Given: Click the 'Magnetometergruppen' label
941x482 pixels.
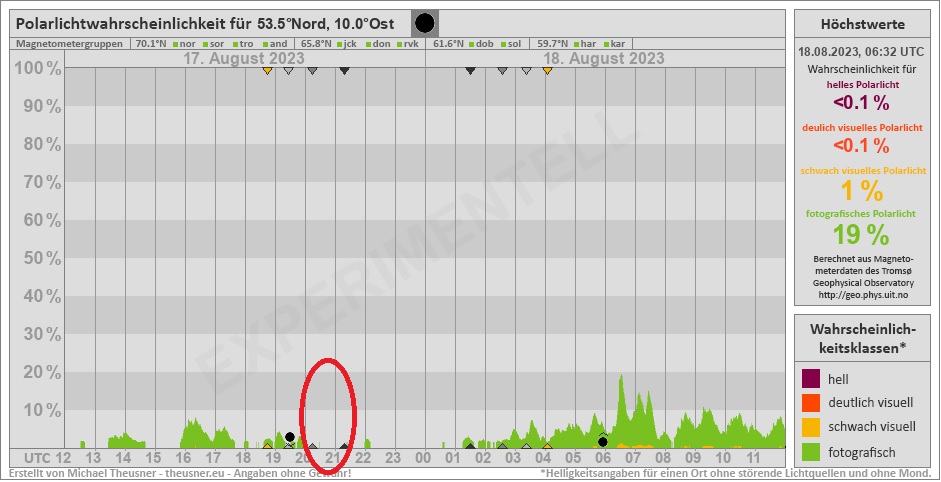Looking at the screenshot, I should (69, 45).
